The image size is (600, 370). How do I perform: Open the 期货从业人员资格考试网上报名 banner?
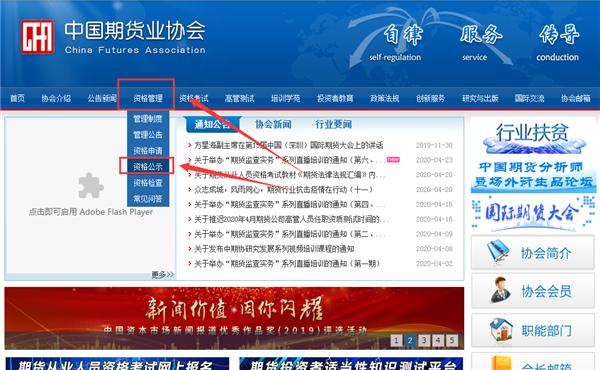coord(117,364)
